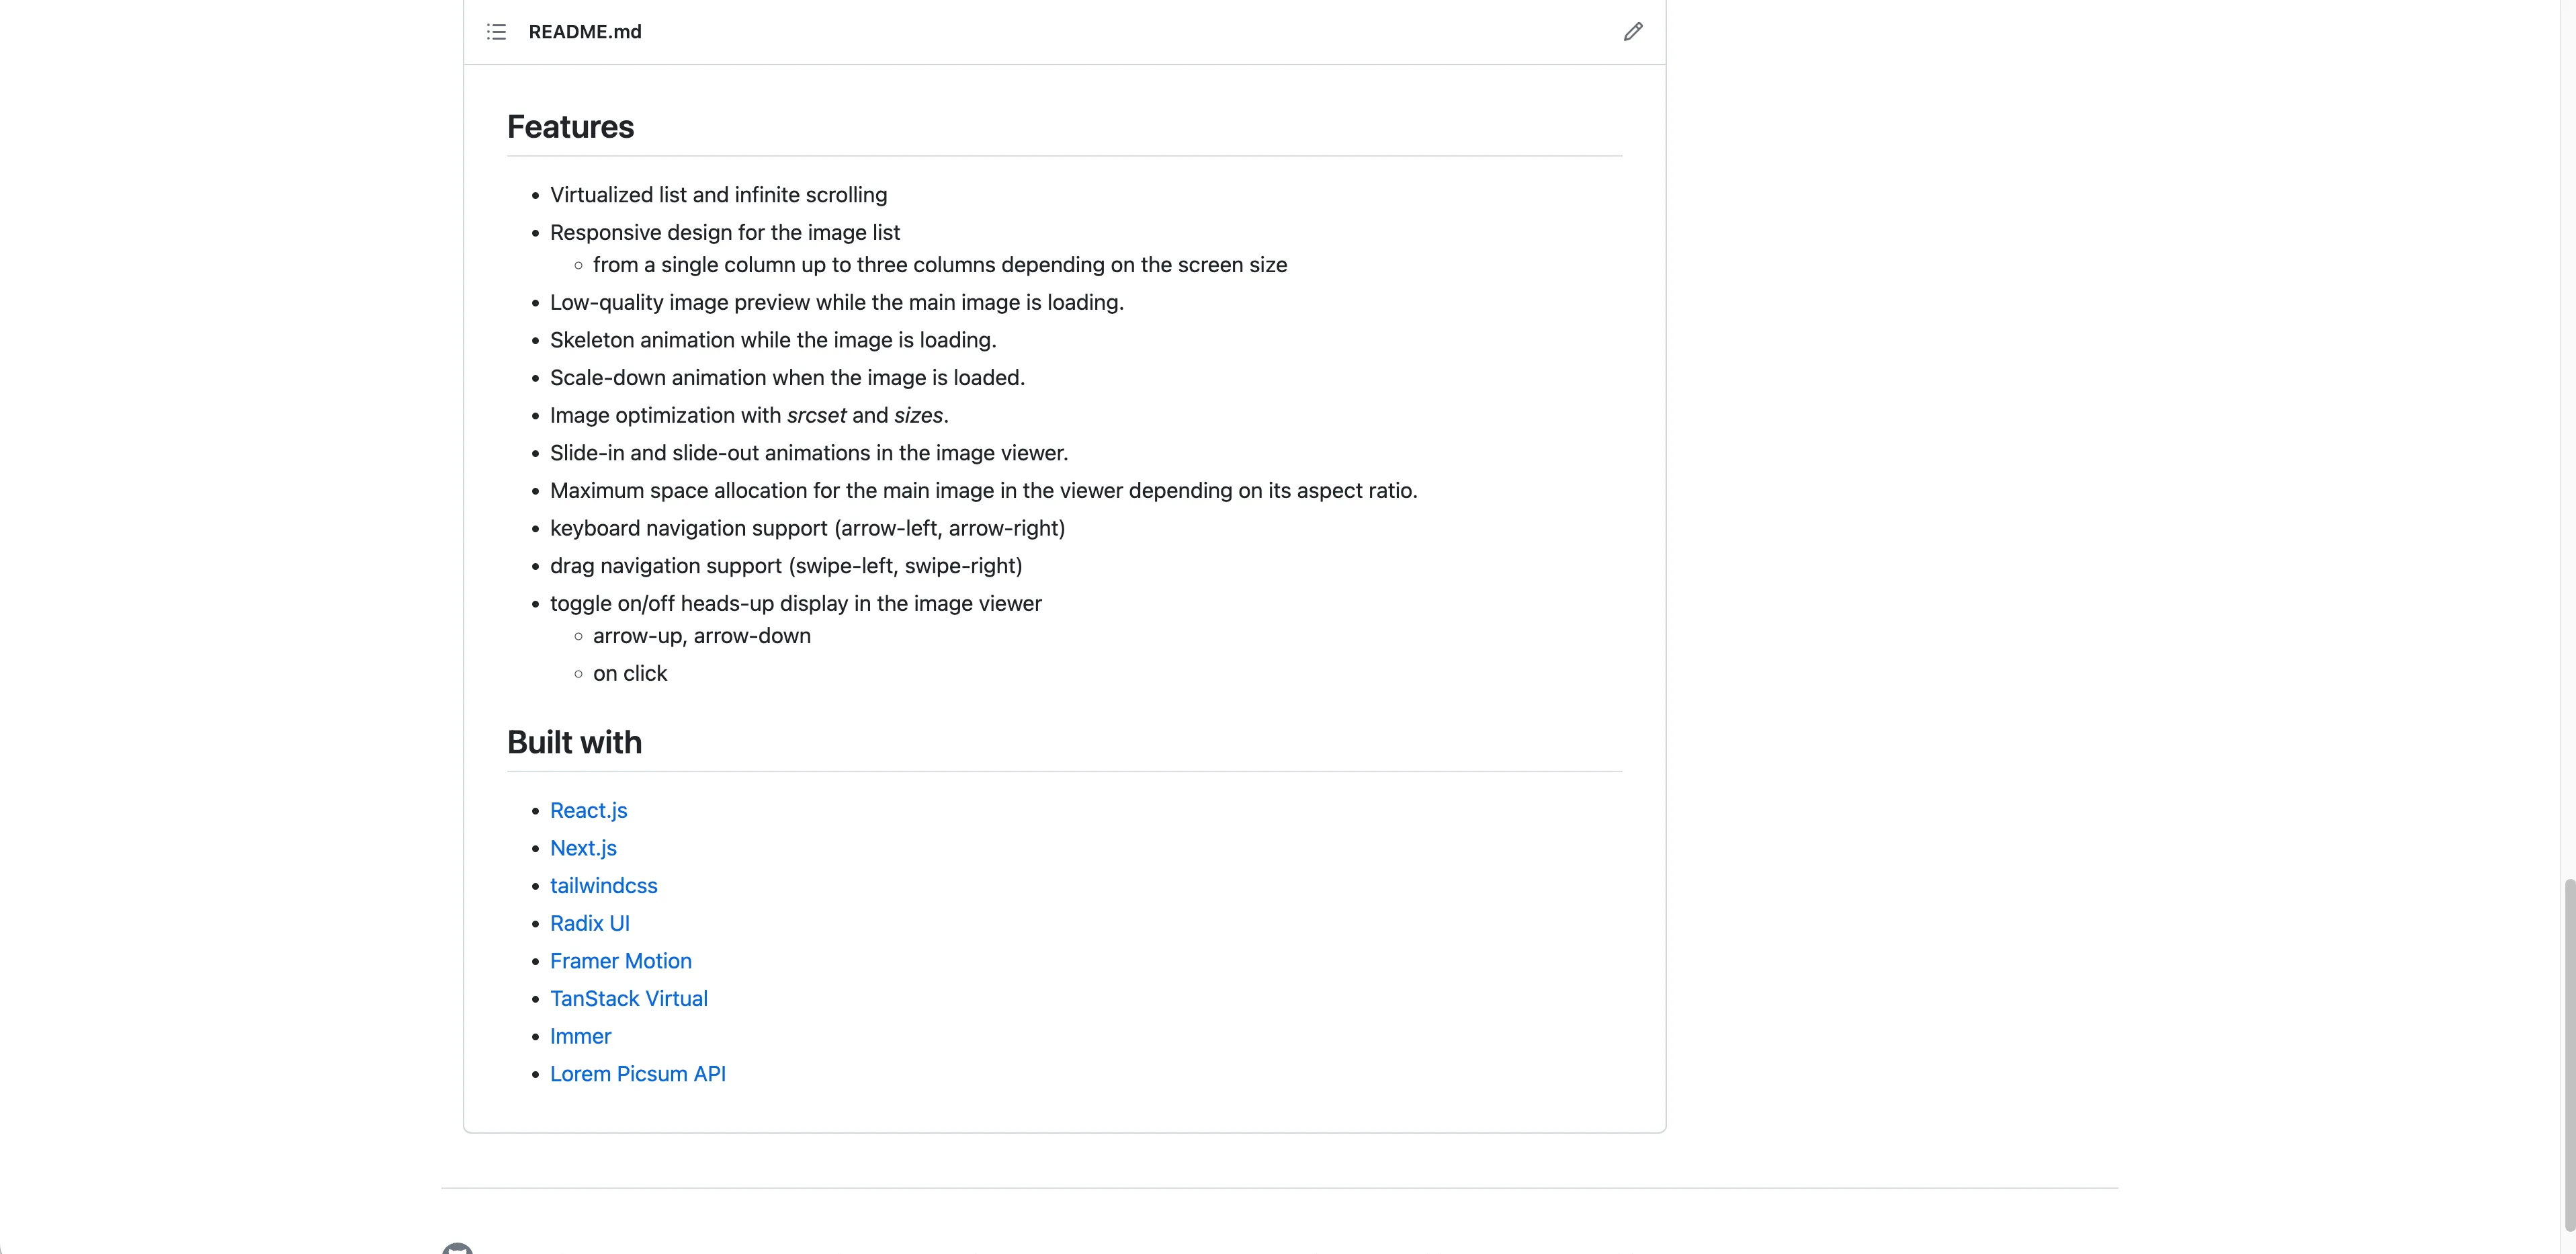Click 'Virtualized list and infinite scrolling' item

(718, 195)
